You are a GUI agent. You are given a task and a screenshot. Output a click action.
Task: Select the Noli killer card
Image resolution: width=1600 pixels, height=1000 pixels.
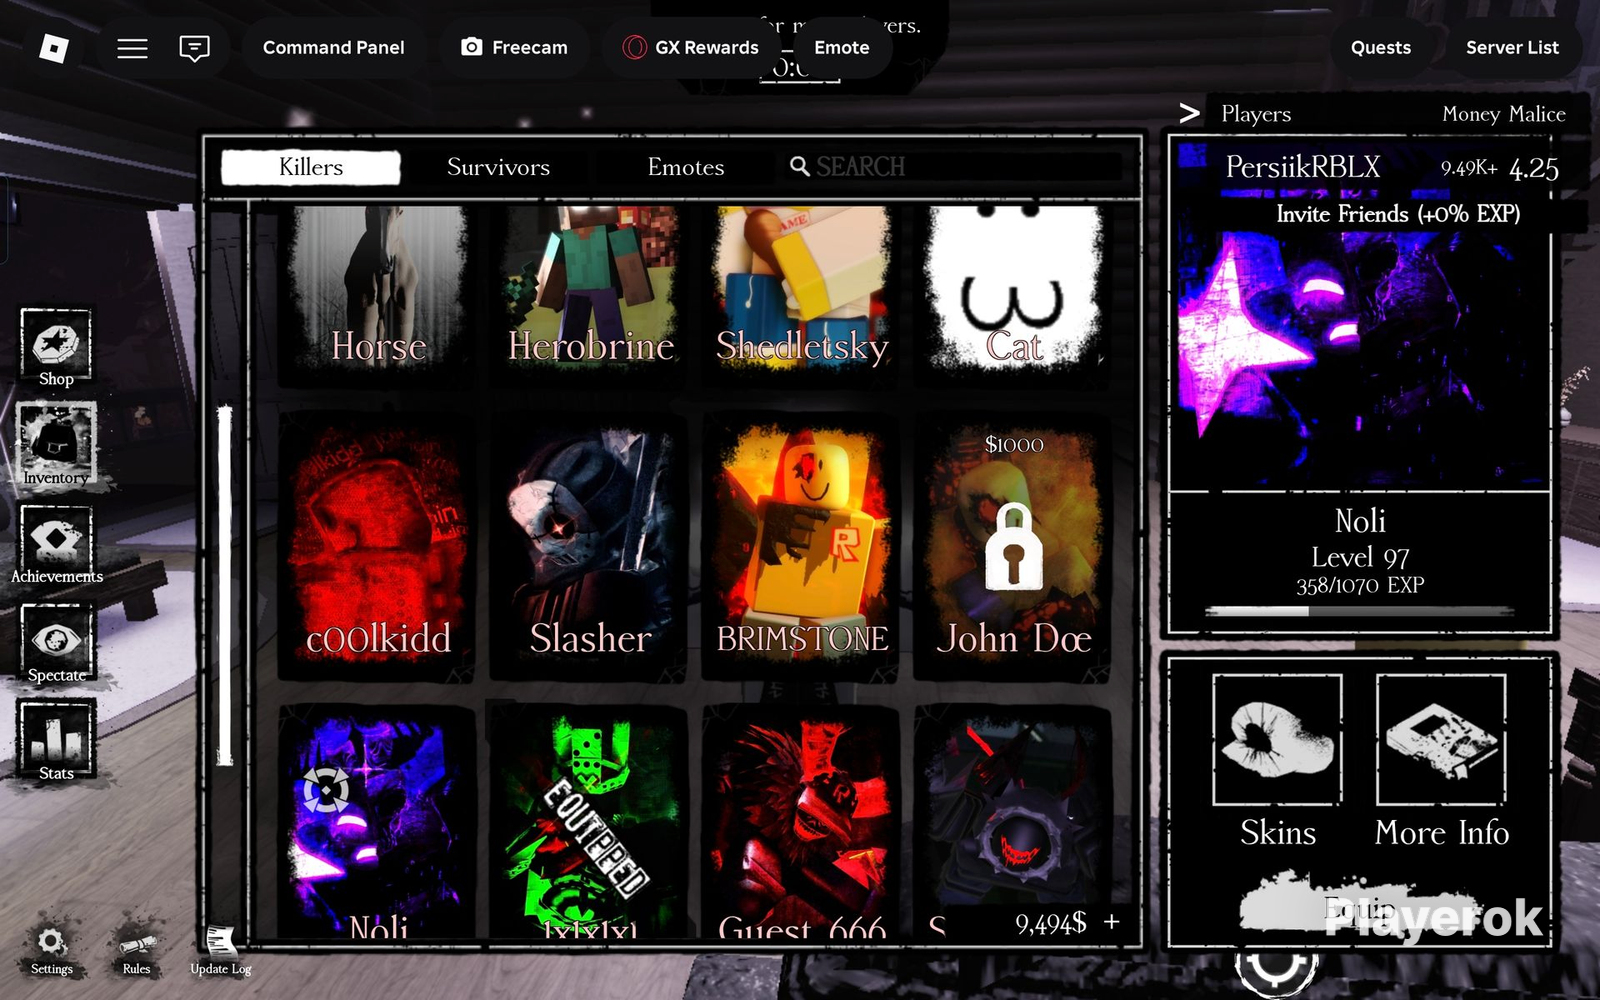point(378,822)
